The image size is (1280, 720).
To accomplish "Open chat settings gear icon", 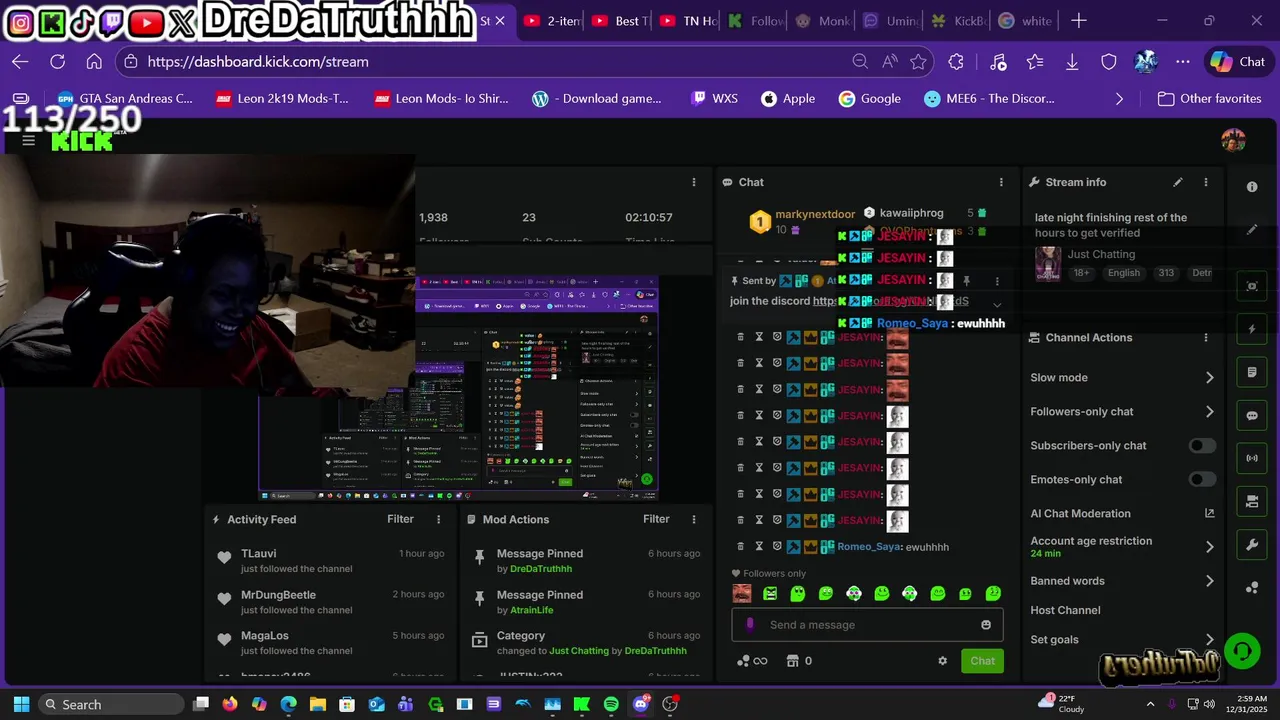I will click(x=942, y=661).
